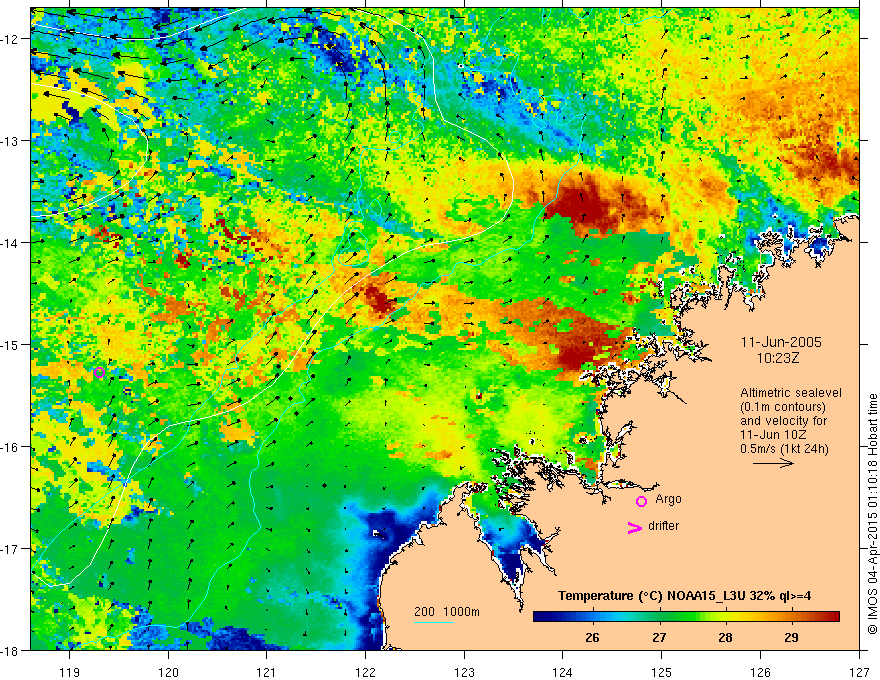Image resolution: width=880 pixels, height=680 pixels.
Task: Click the '200 1000m' isobath label
Action: pos(447,612)
